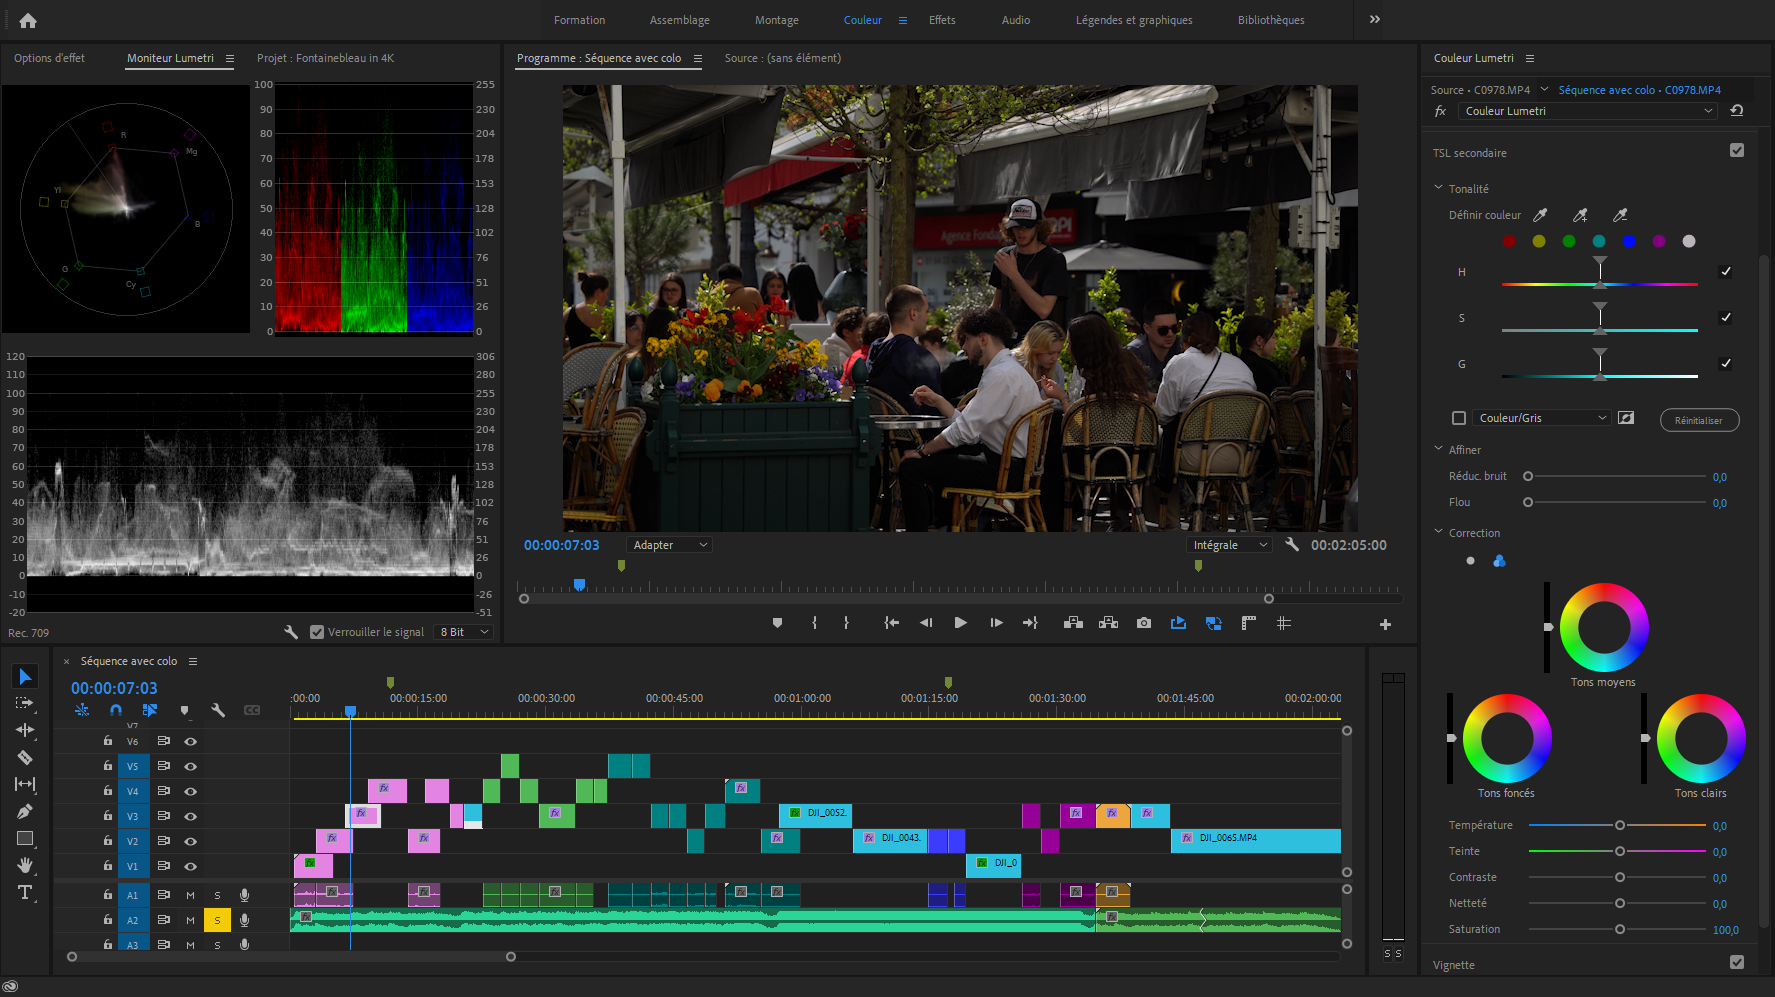Disable the TSL secondaire checkbox
The height and width of the screenshot is (997, 1775).
pyautogui.click(x=1737, y=150)
